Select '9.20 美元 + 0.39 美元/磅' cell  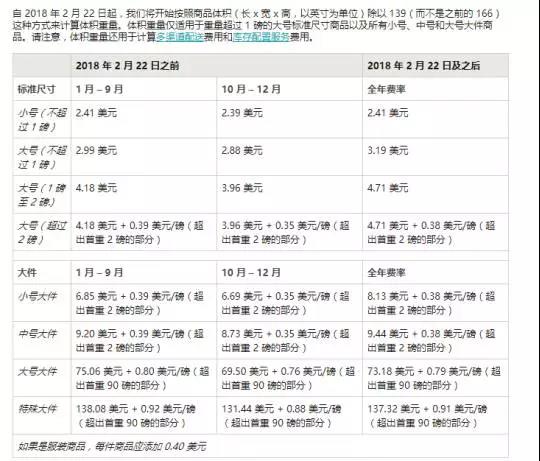tap(140, 340)
